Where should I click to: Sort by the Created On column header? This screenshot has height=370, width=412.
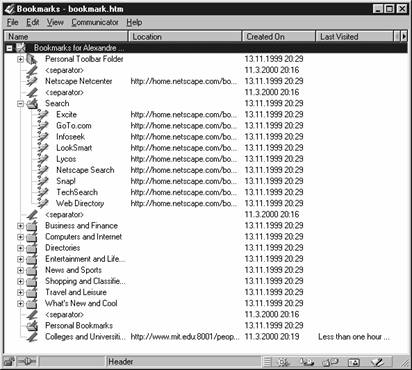279,36
